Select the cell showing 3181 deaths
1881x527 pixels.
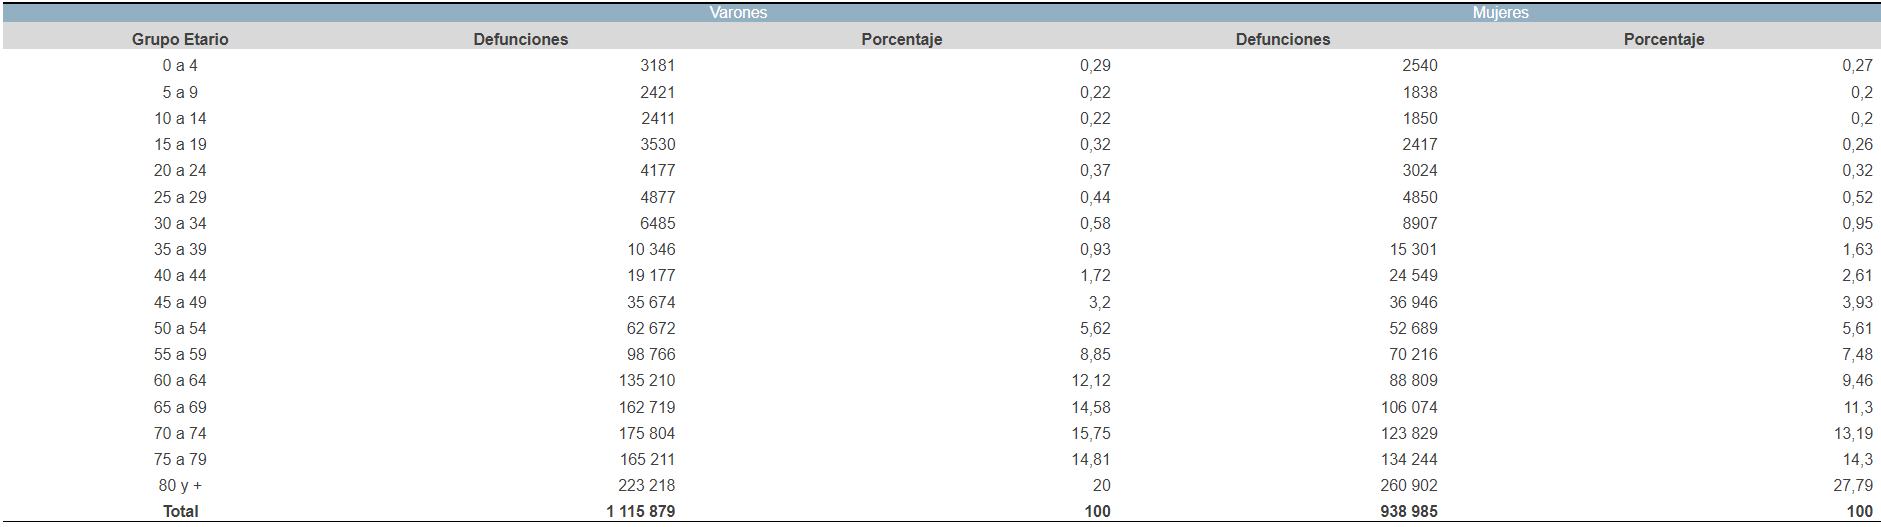(x=657, y=65)
